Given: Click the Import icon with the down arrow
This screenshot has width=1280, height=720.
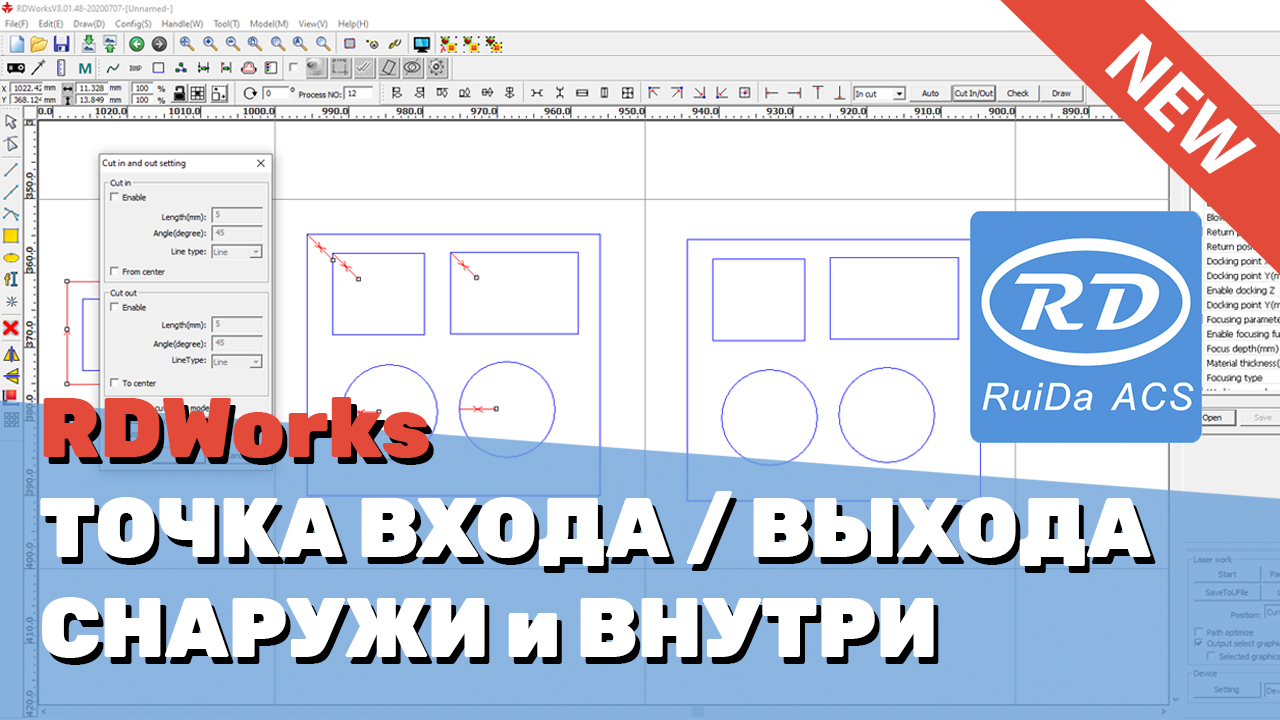Looking at the screenshot, I should [88, 44].
